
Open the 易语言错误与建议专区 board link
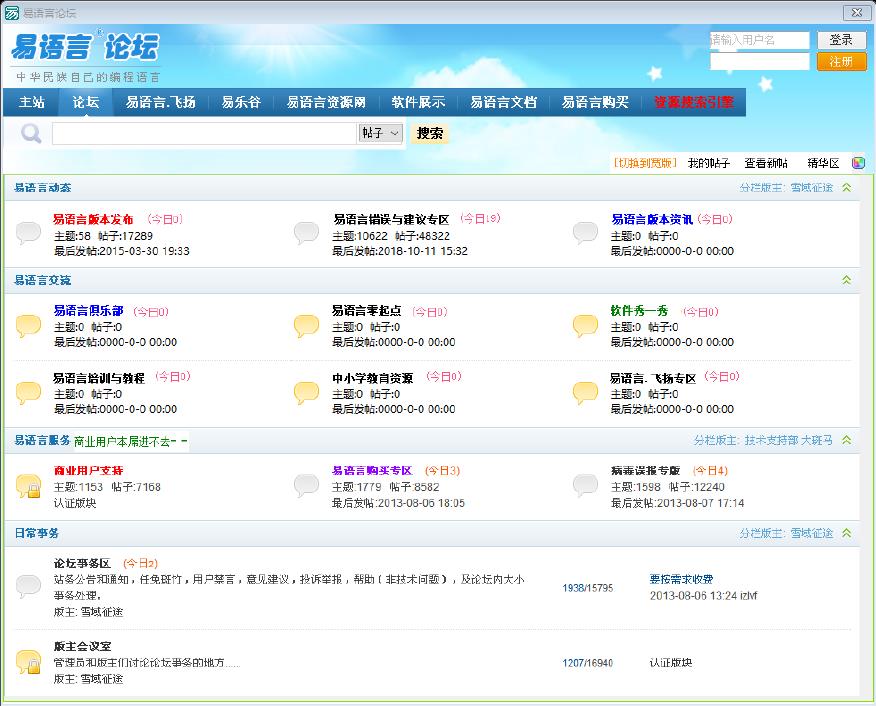pos(391,219)
